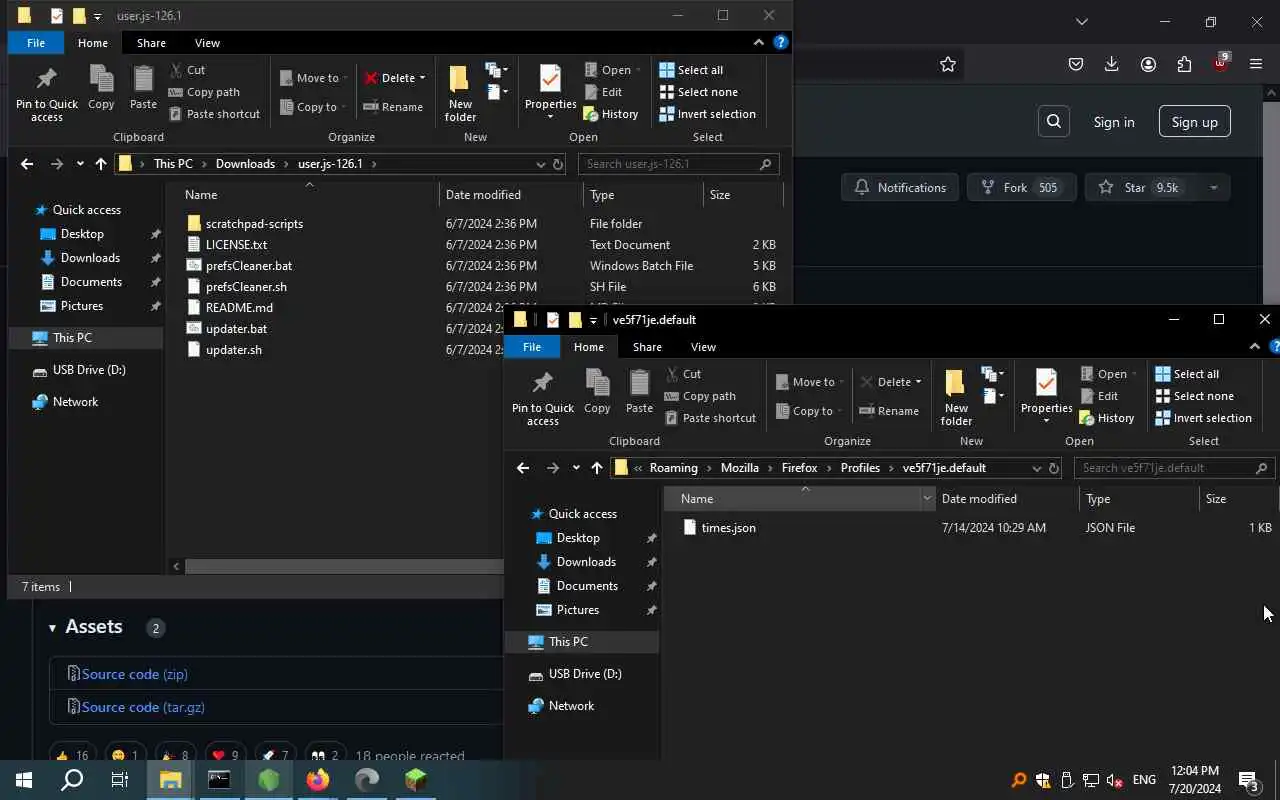Expand address bar history in user.js-126.1 window
This screenshot has height=800, width=1280.
(x=541, y=164)
